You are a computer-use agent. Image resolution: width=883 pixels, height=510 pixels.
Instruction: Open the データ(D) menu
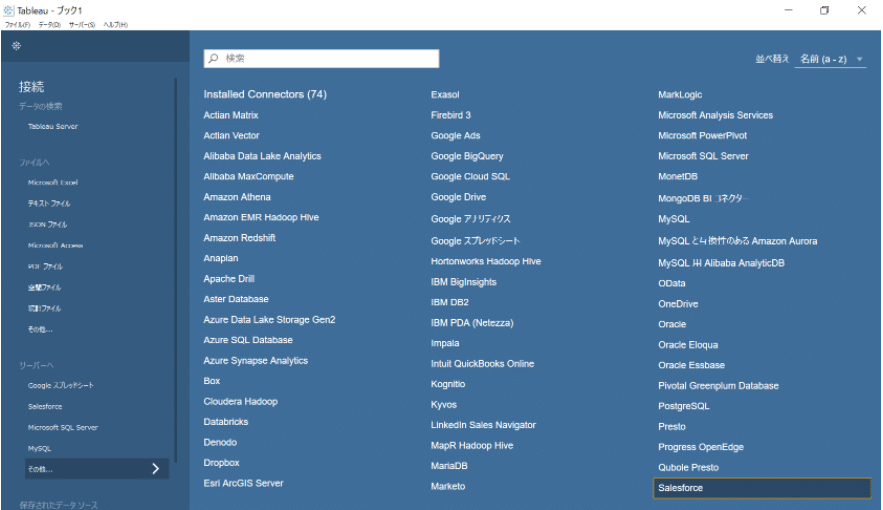49,24
